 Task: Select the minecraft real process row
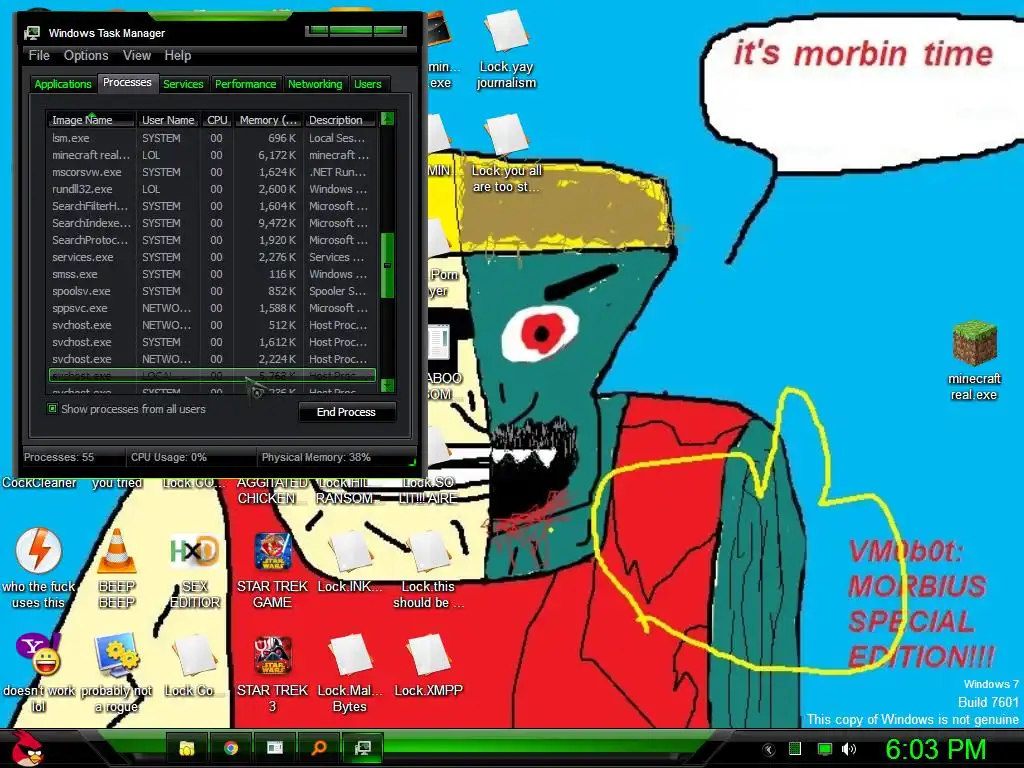212,155
